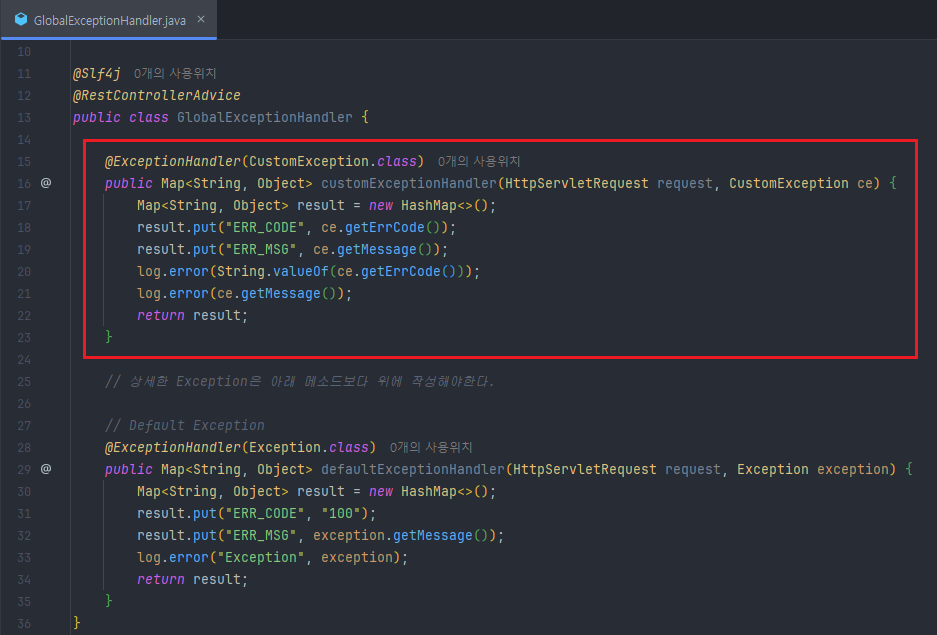
Task: Click return result on line 34
Action: (192, 579)
